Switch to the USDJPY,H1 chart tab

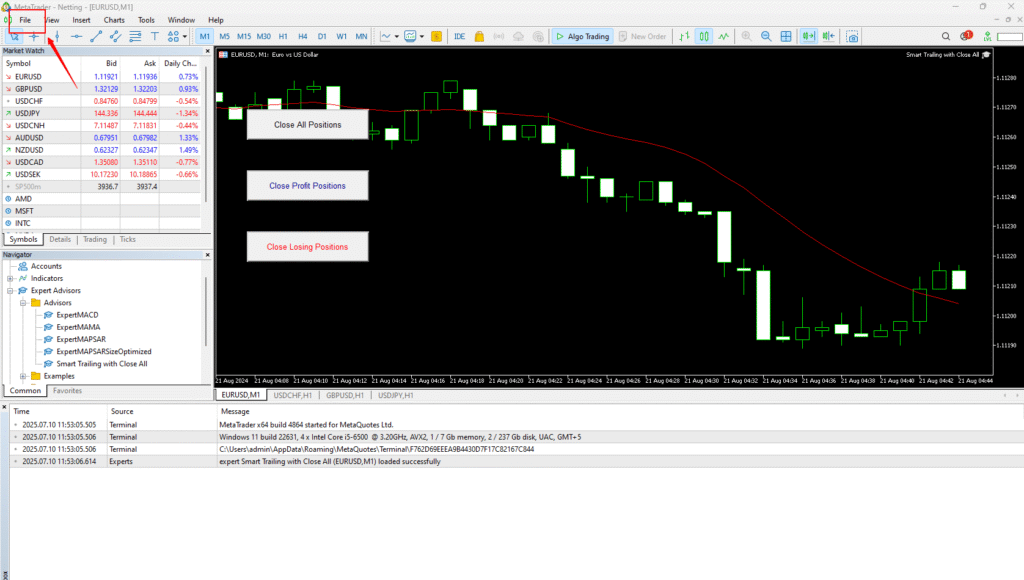[396, 395]
